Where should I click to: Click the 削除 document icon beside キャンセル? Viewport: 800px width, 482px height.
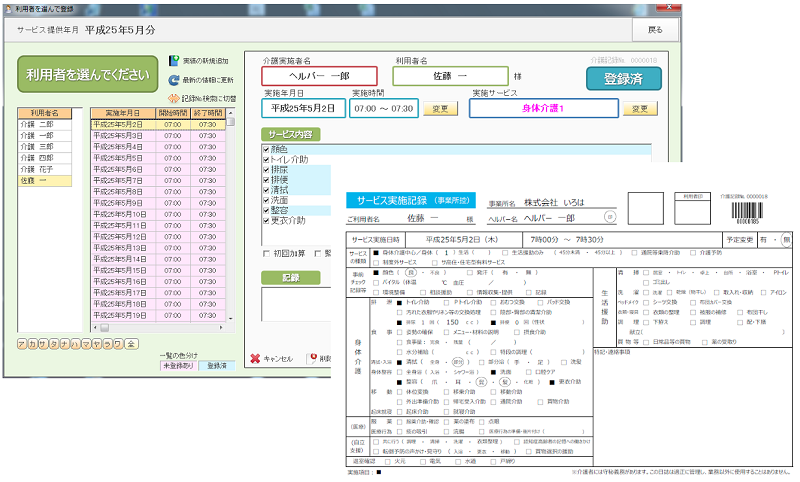(313, 359)
